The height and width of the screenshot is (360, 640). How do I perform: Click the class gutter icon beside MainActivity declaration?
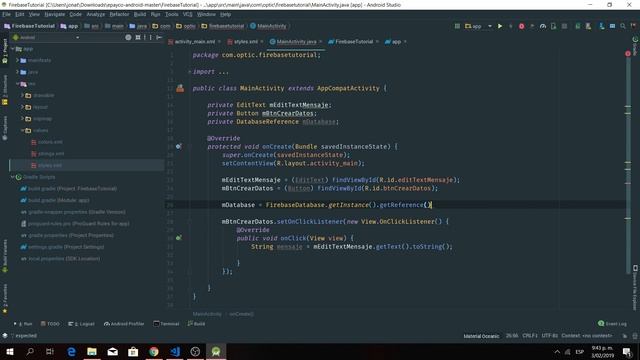pos(180,88)
